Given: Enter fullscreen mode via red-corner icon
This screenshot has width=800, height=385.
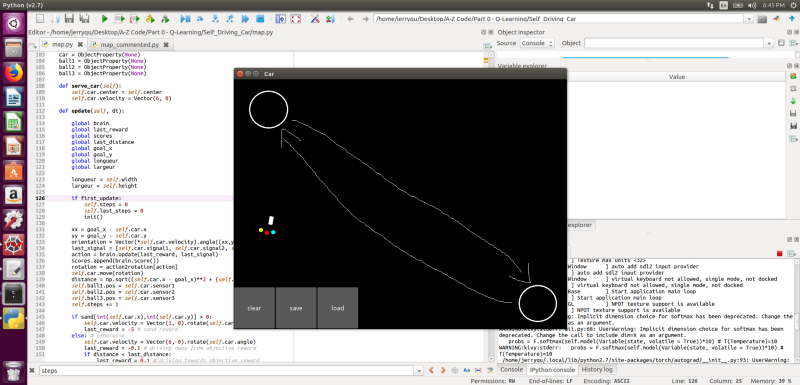Looking at the screenshot, I should [295, 19].
